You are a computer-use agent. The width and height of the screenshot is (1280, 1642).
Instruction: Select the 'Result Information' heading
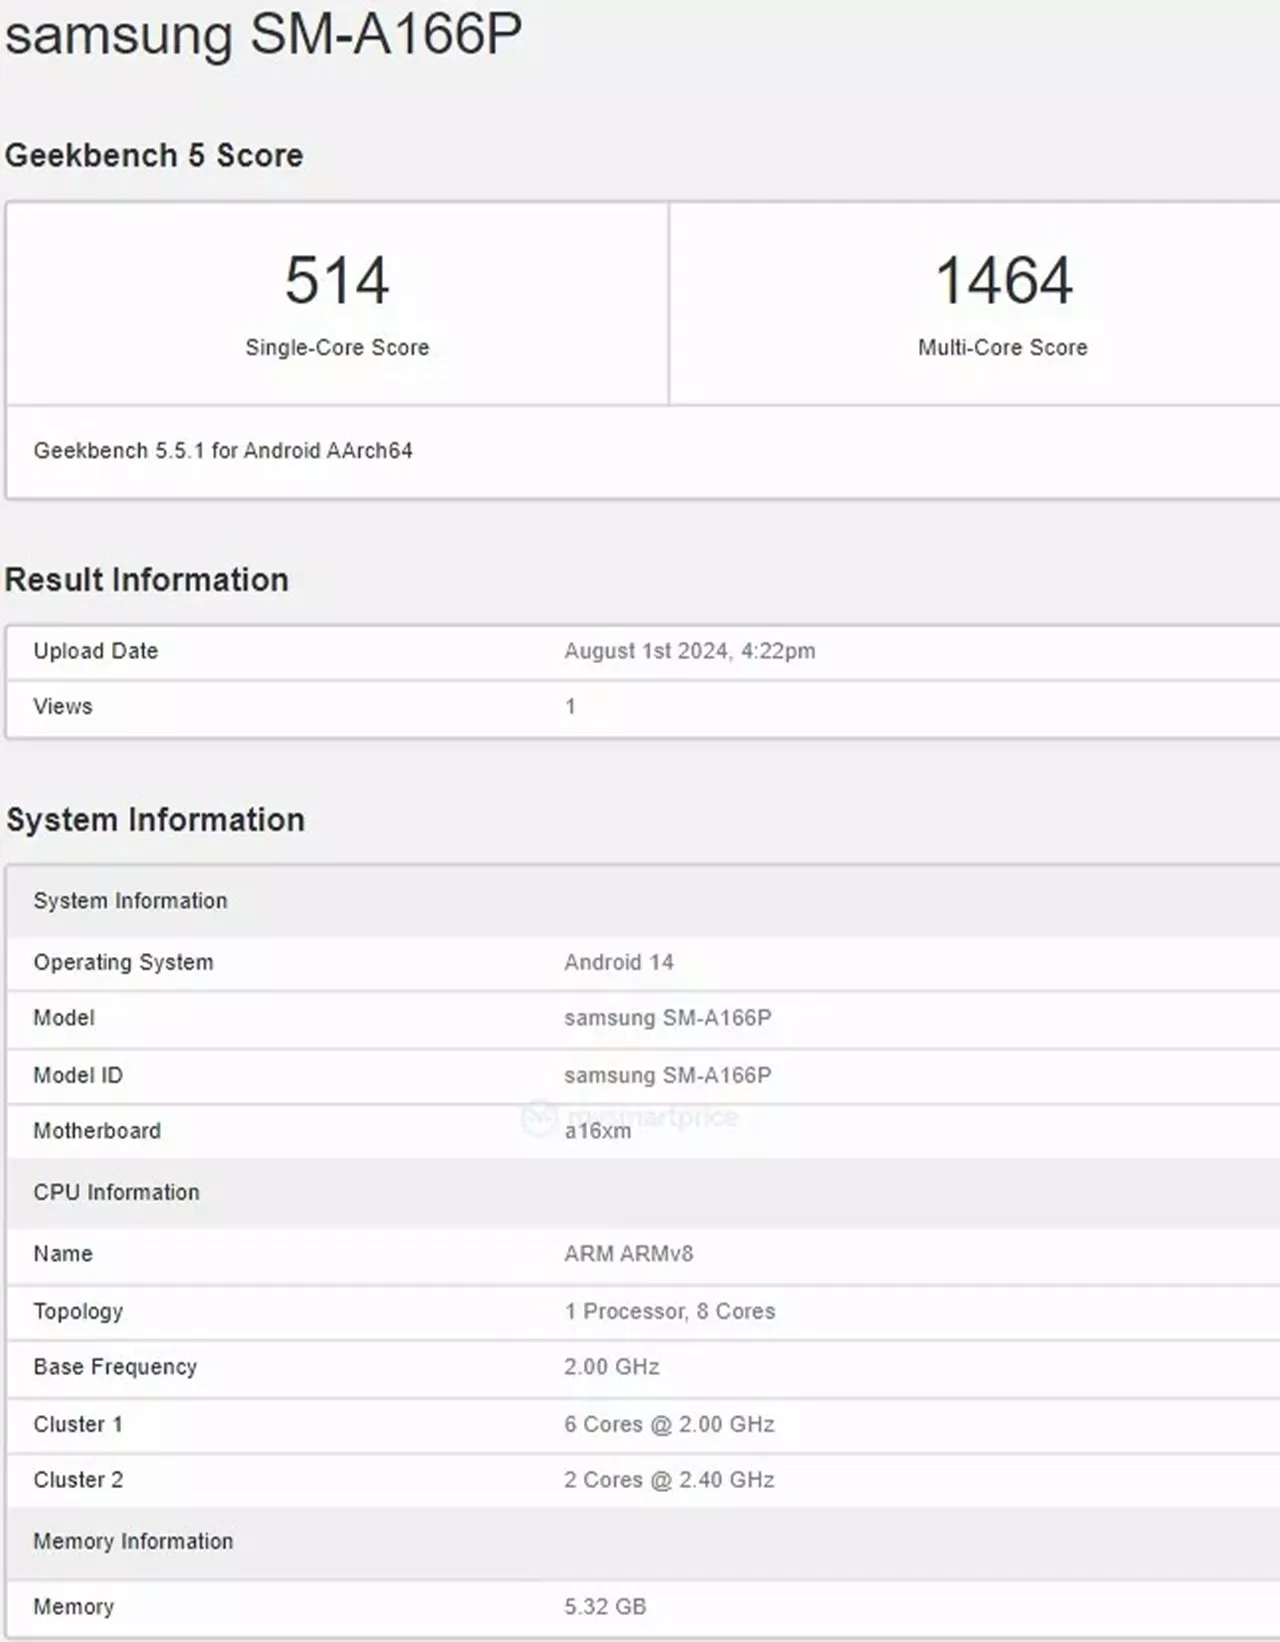coord(147,580)
